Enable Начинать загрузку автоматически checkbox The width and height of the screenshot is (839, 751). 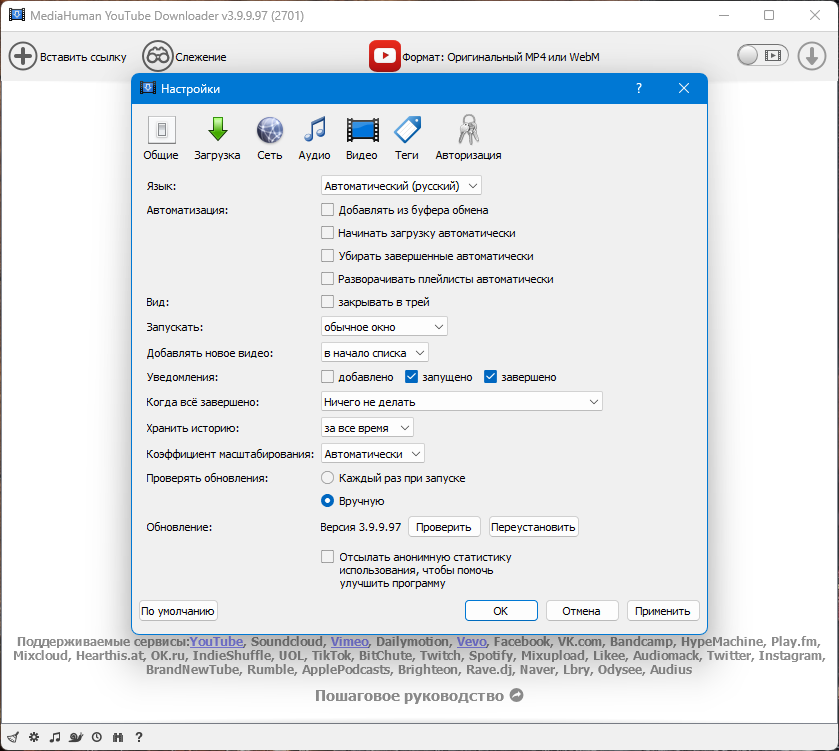(x=327, y=233)
